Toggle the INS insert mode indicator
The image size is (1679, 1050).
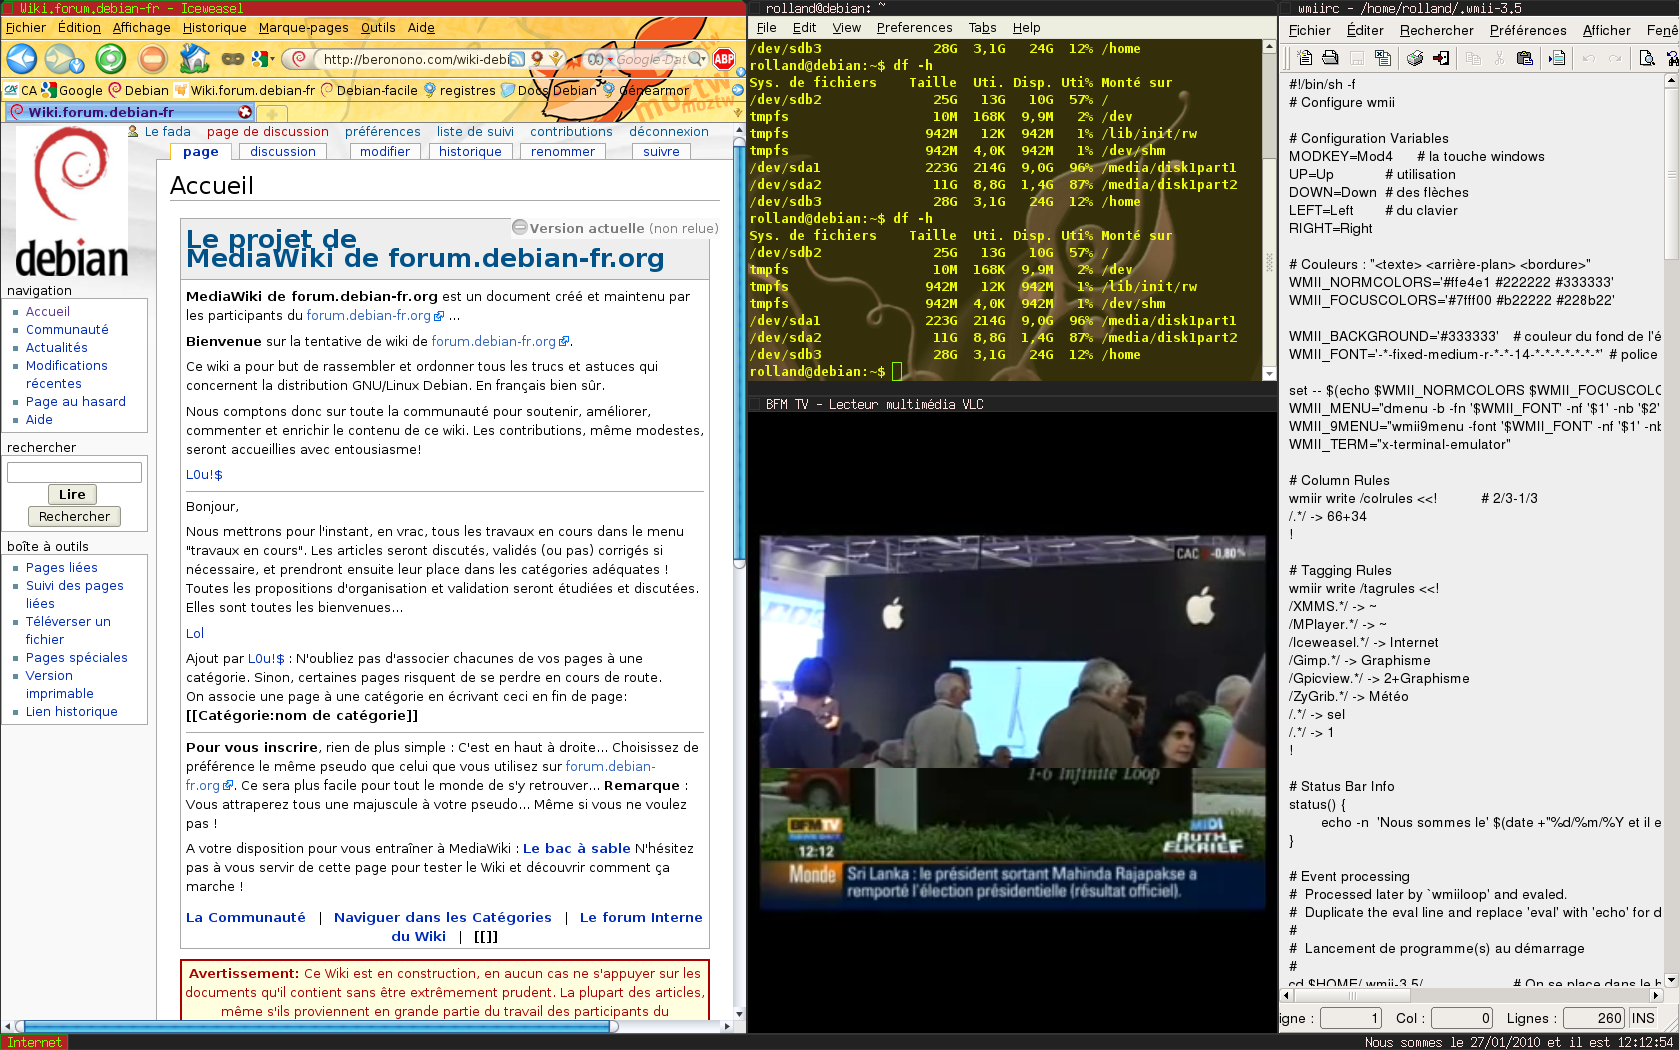click(1643, 1018)
